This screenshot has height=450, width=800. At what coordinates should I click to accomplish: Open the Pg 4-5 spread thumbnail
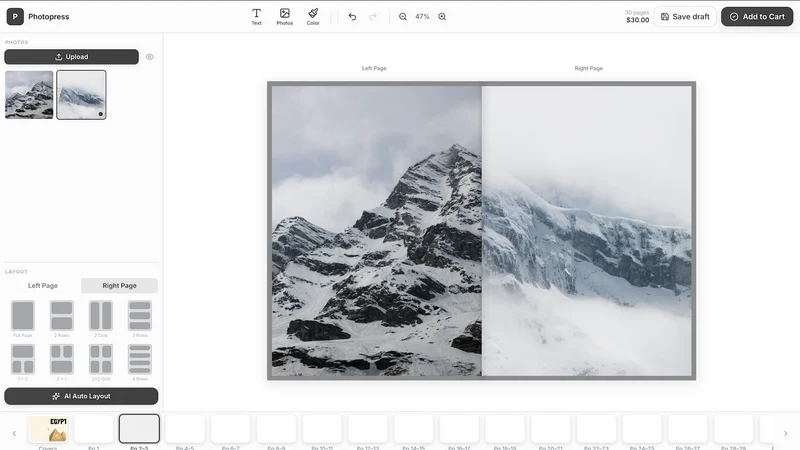(x=185, y=429)
